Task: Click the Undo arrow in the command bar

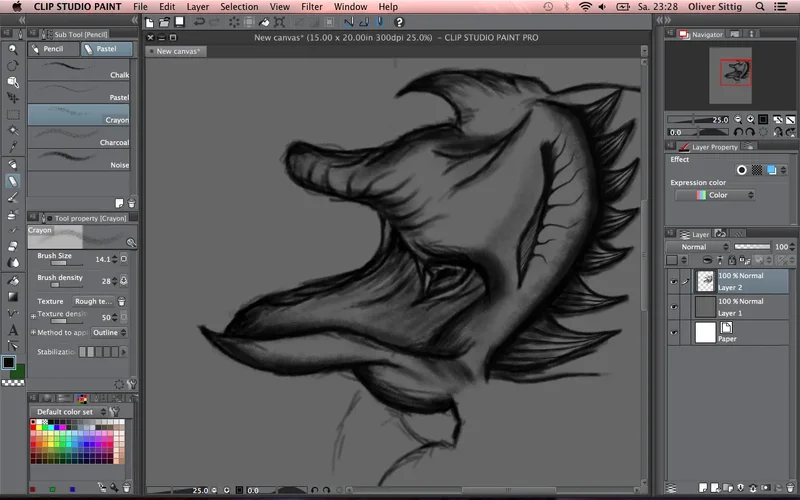Action: click(x=200, y=21)
